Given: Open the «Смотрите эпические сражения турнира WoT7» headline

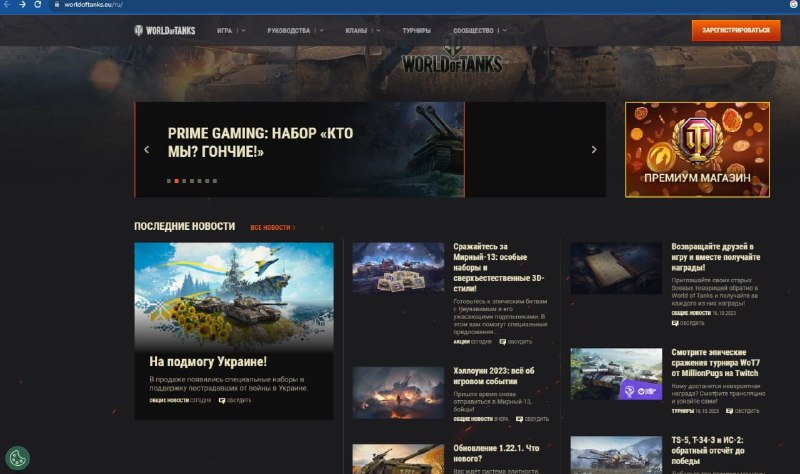Looking at the screenshot, I should (x=716, y=363).
